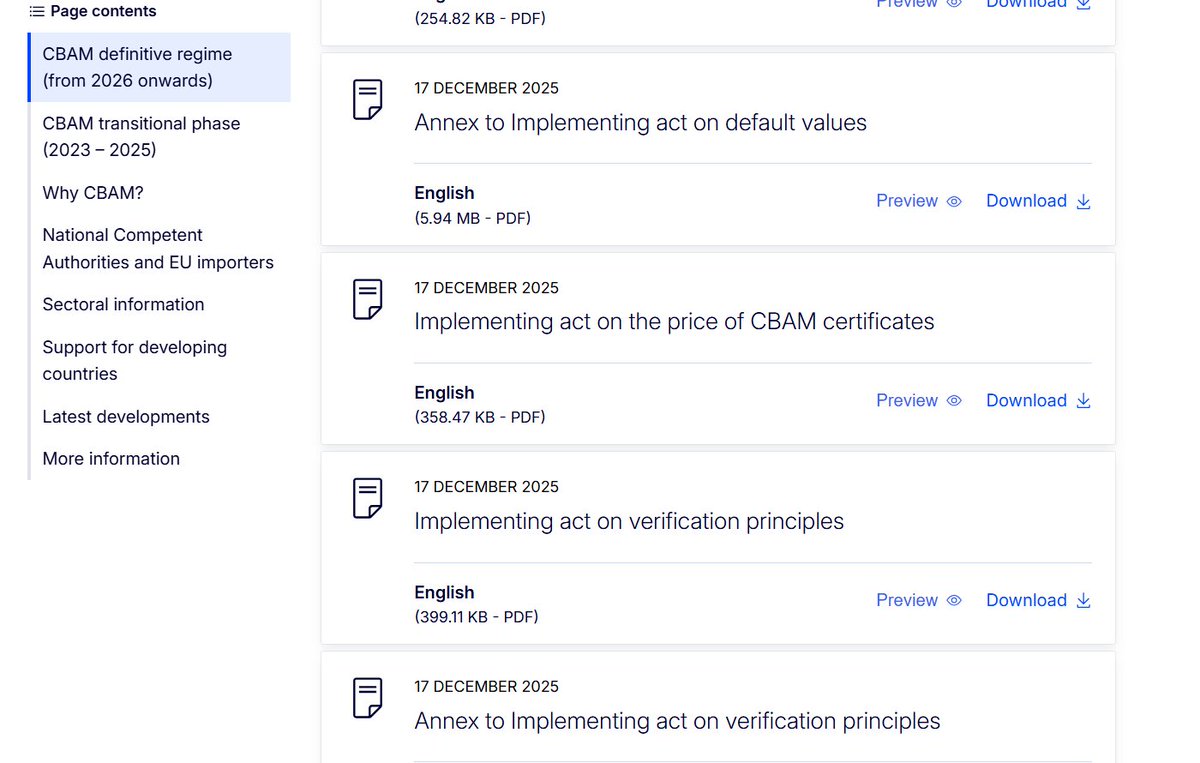Jump to CBAM transitional phase section
Screen dimensions: 1200x763
coord(141,137)
